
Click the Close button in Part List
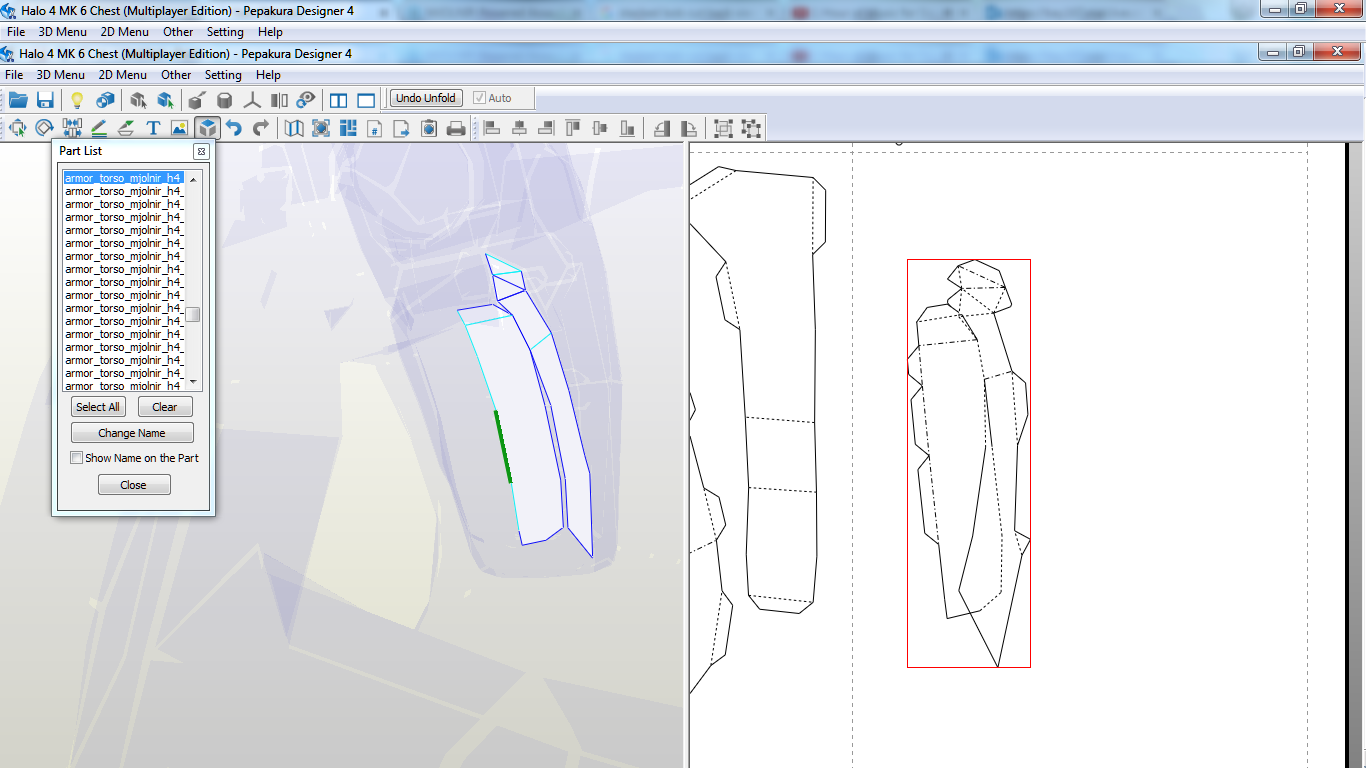(x=134, y=485)
